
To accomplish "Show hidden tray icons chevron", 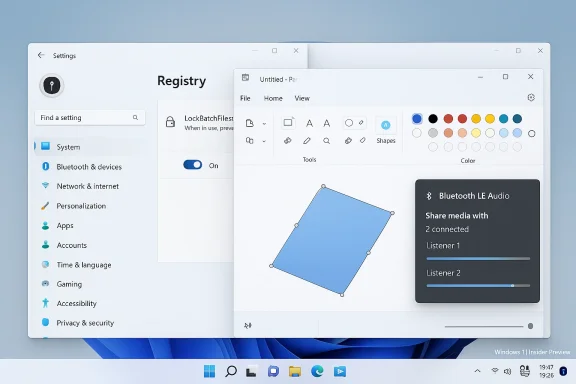I will 477,371.
